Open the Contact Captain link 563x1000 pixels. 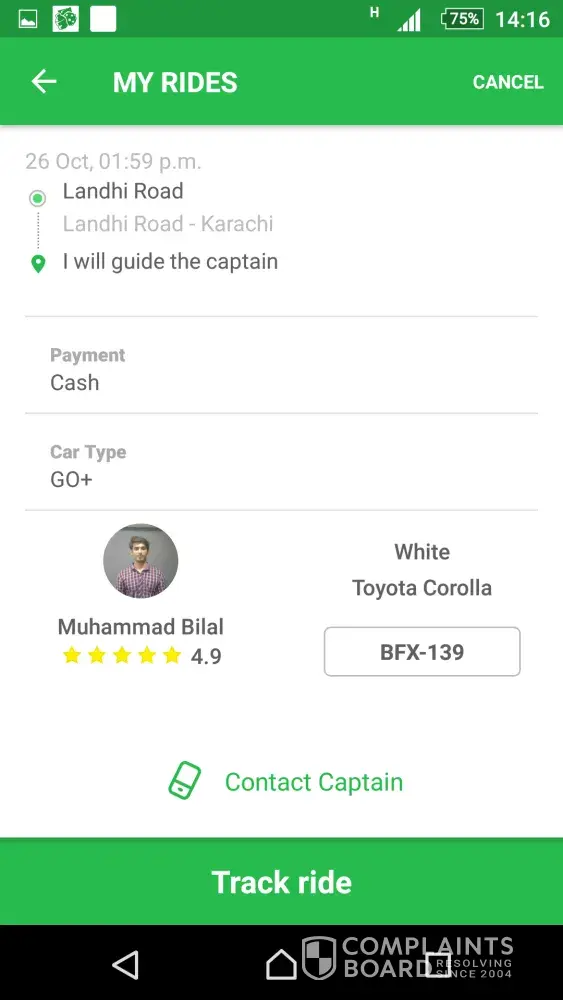click(314, 782)
